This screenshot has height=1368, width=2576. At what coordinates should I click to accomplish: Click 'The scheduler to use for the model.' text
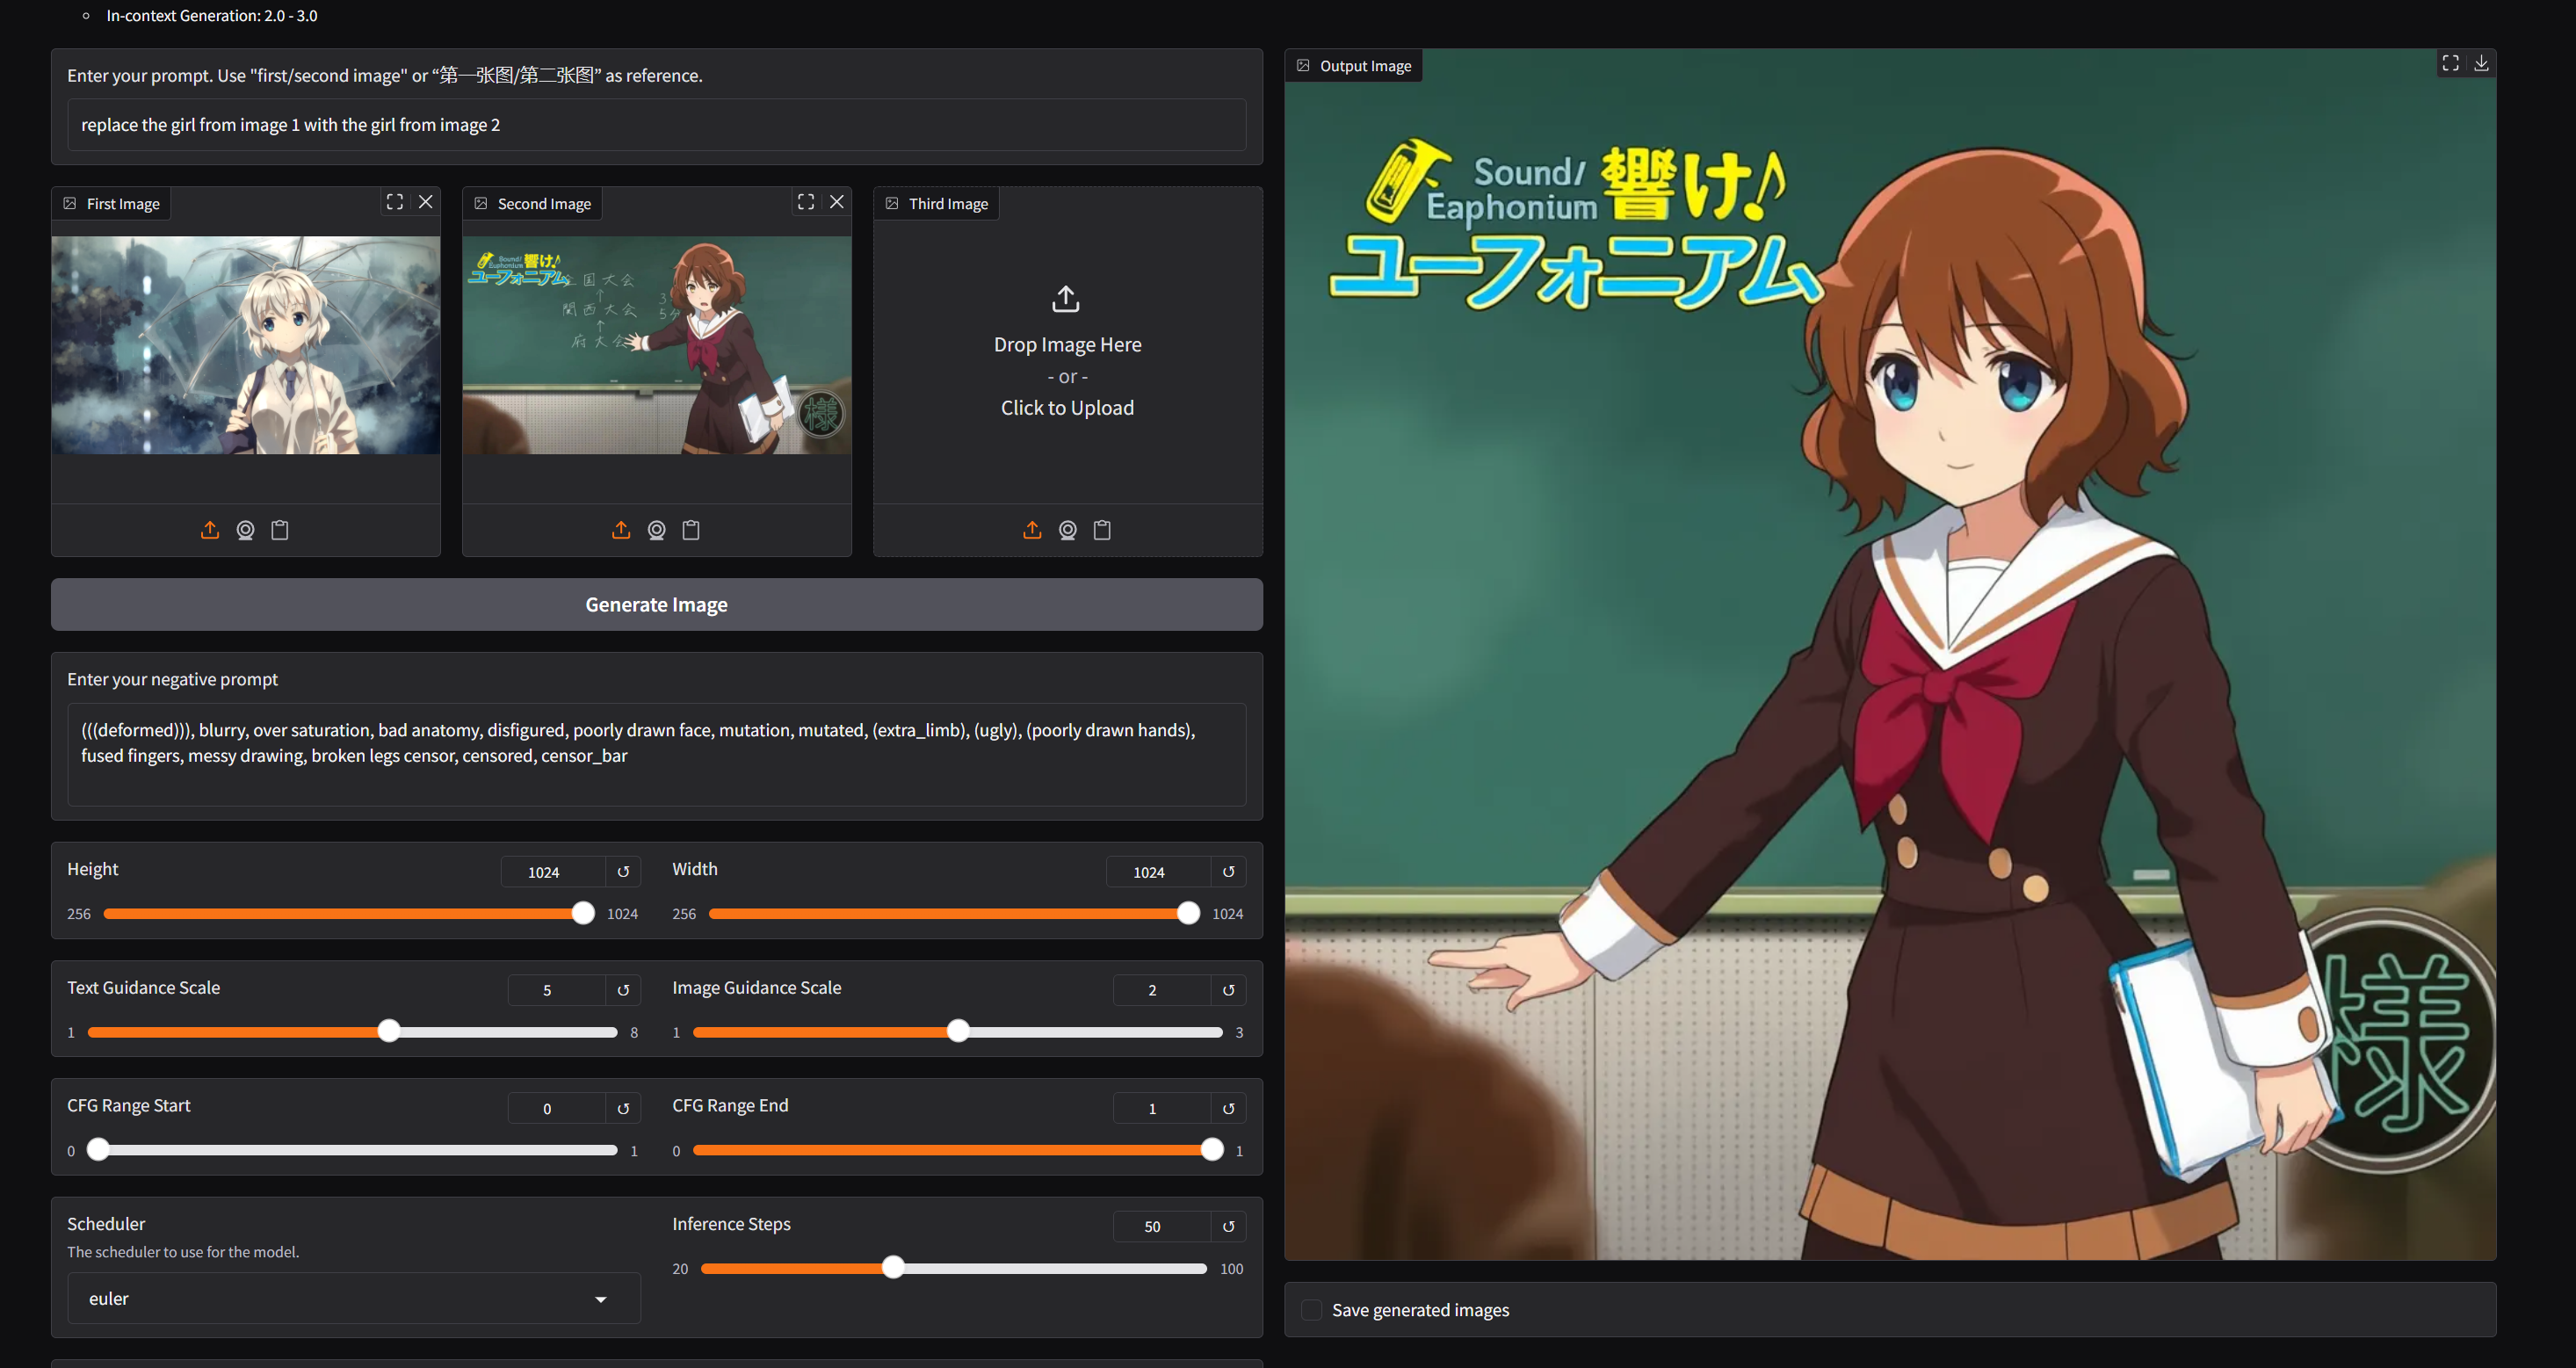(183, 1252)
